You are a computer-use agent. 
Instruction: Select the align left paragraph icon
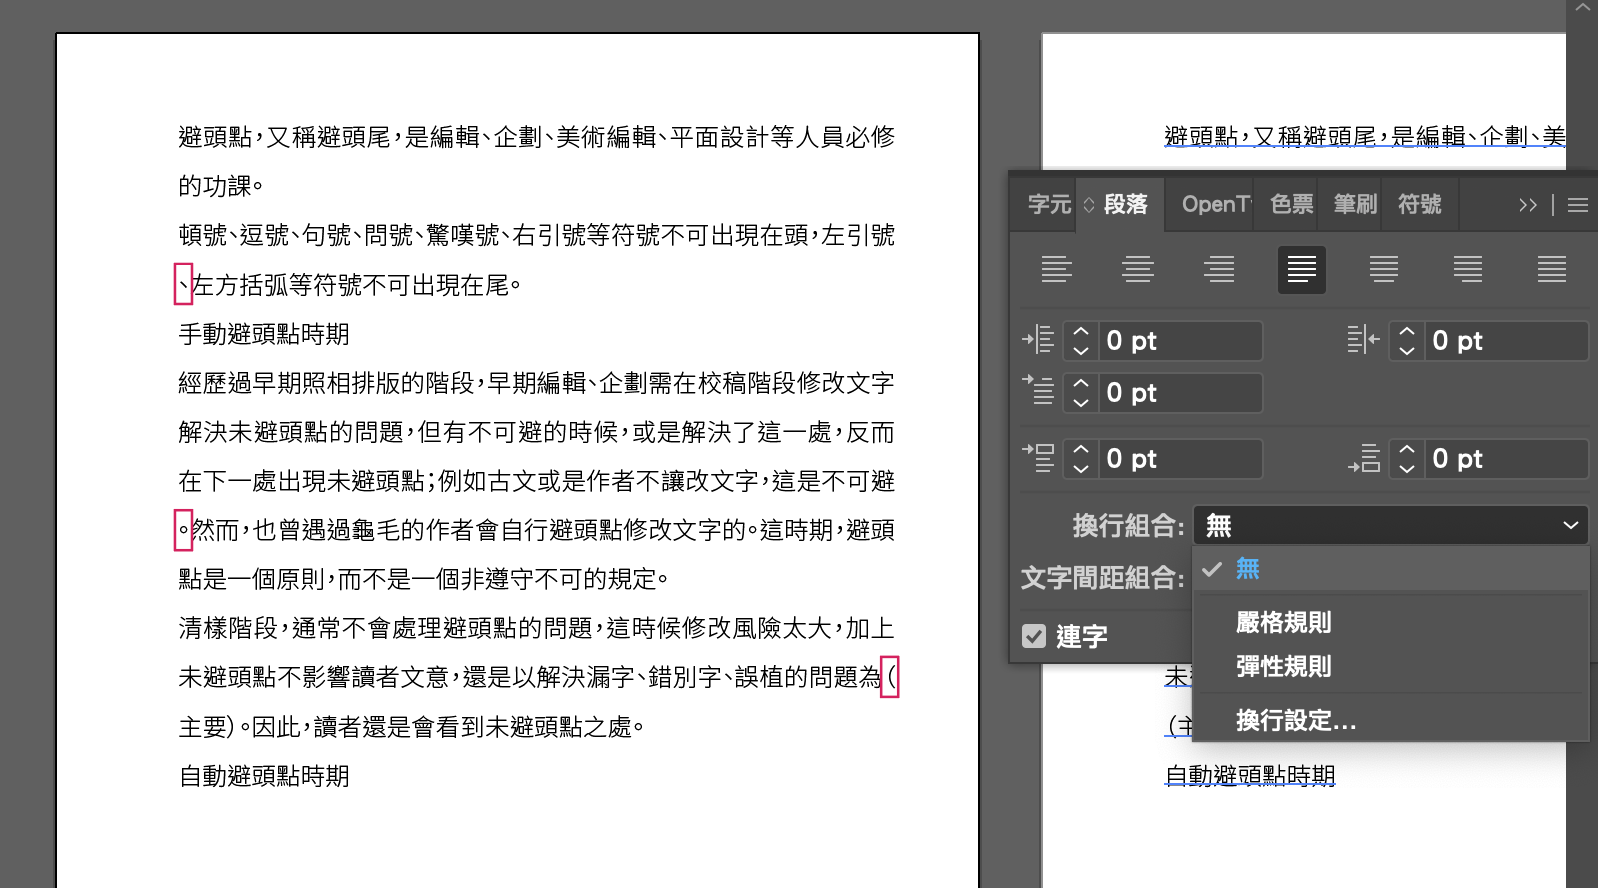[x=1056, y=269]
